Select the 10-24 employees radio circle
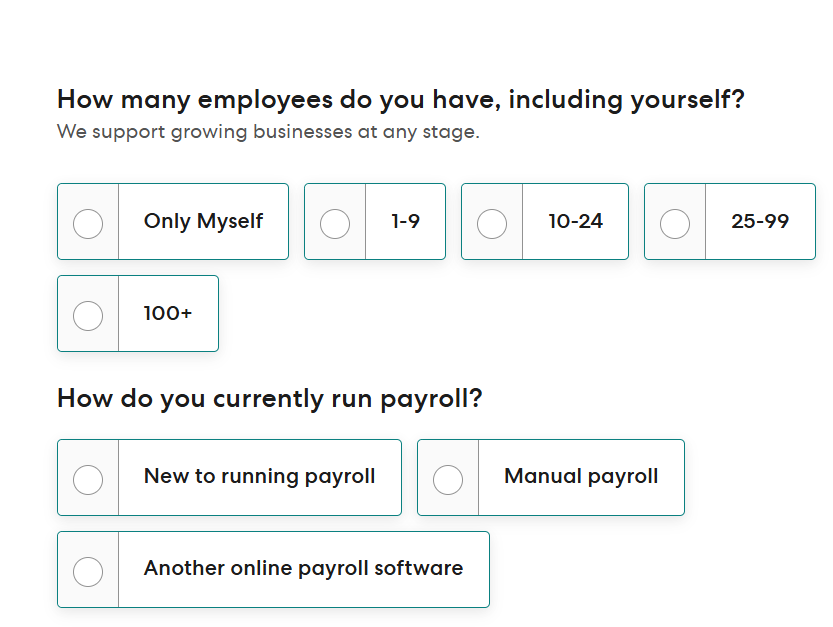 492,223
